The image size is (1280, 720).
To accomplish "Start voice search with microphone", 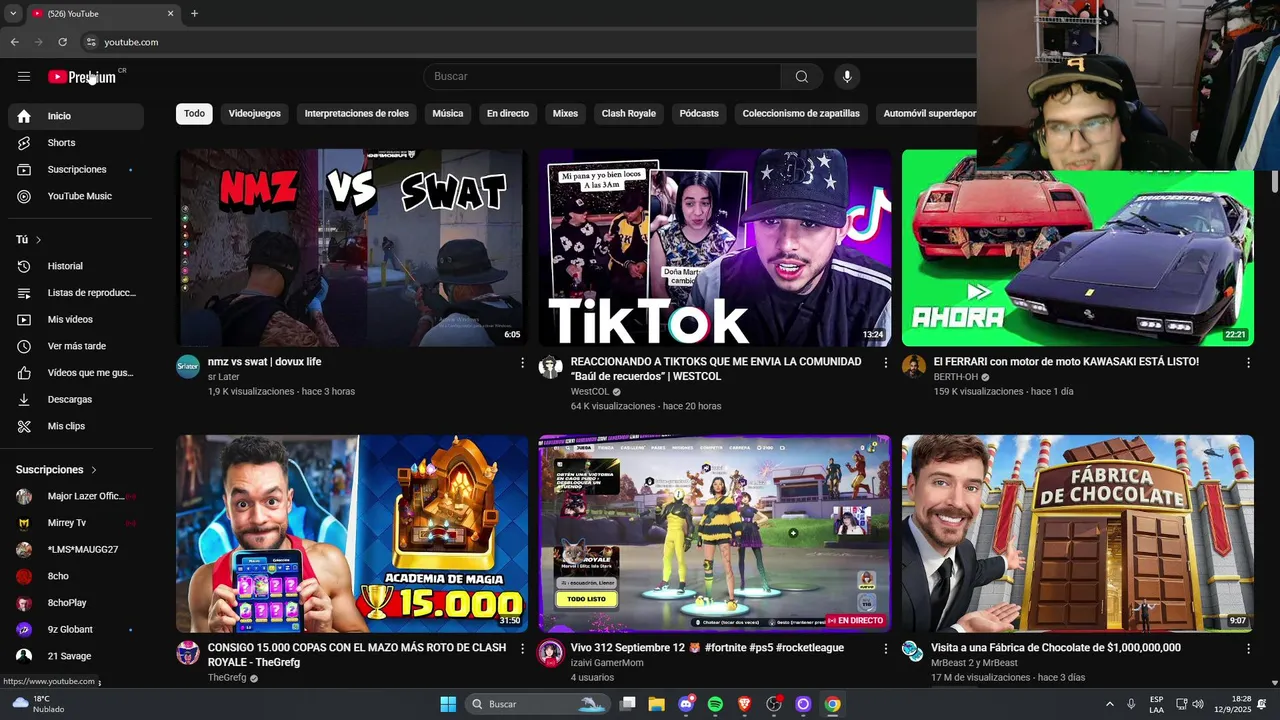I will 847,77.
